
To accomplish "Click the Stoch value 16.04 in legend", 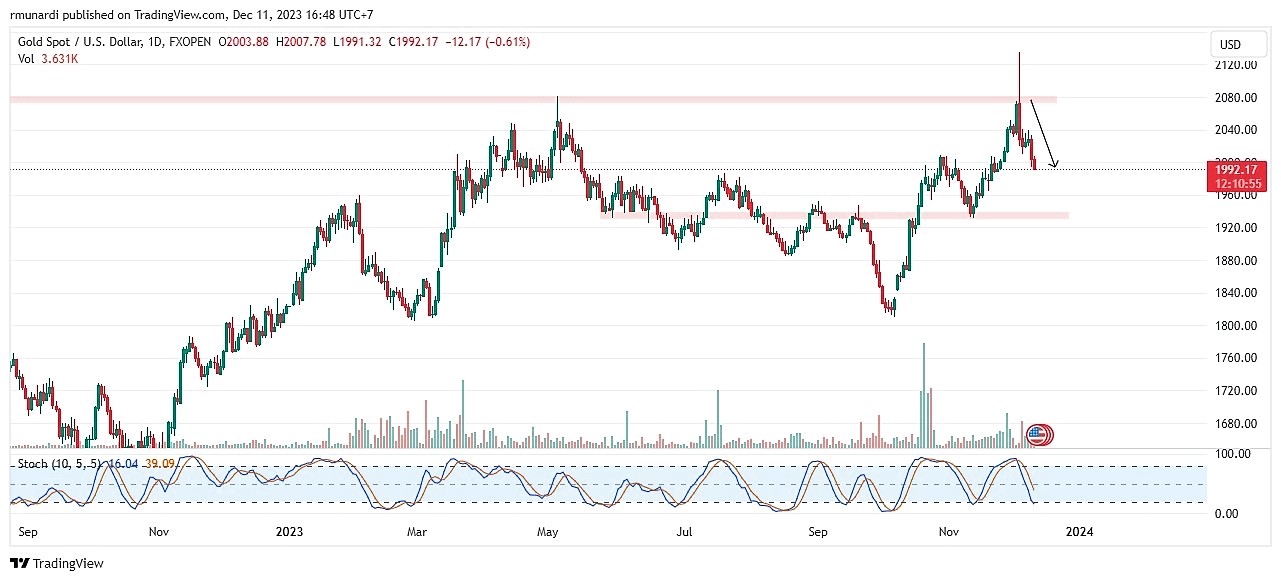I will [123, 464].
